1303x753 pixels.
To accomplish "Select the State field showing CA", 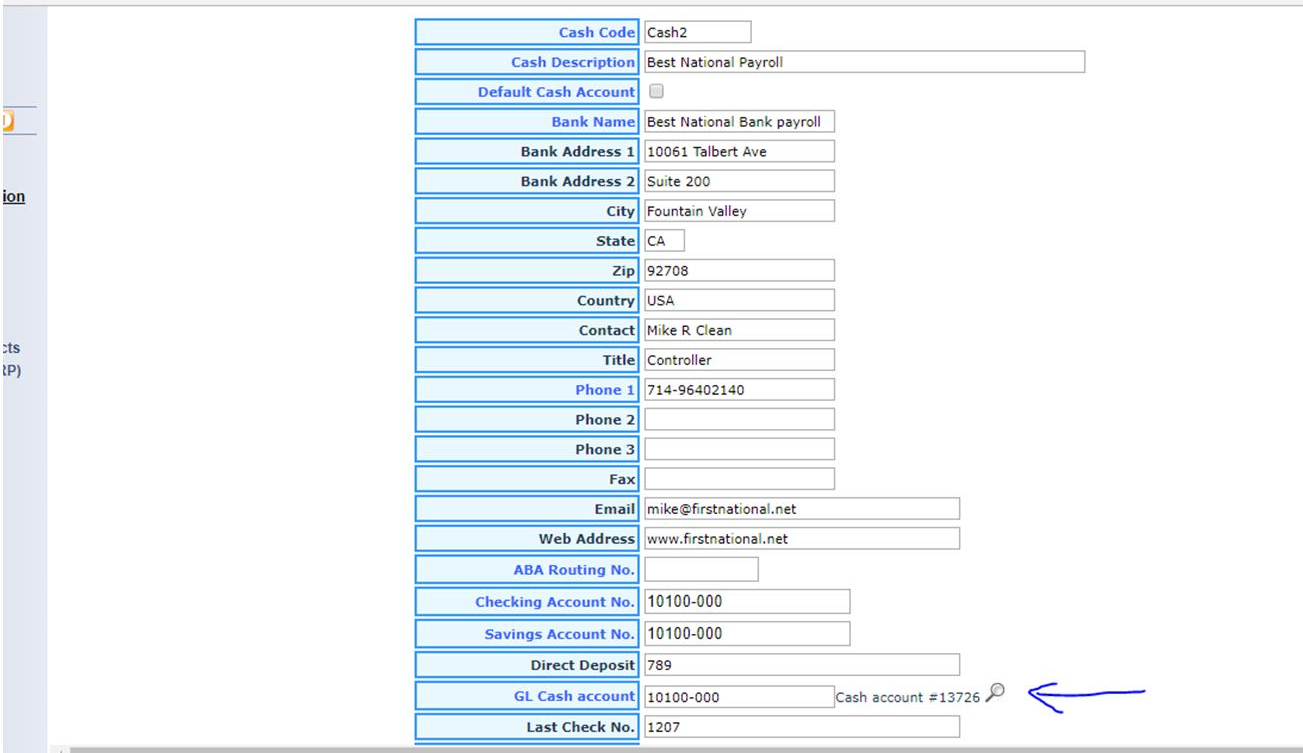I will click(x=664, y=241).
